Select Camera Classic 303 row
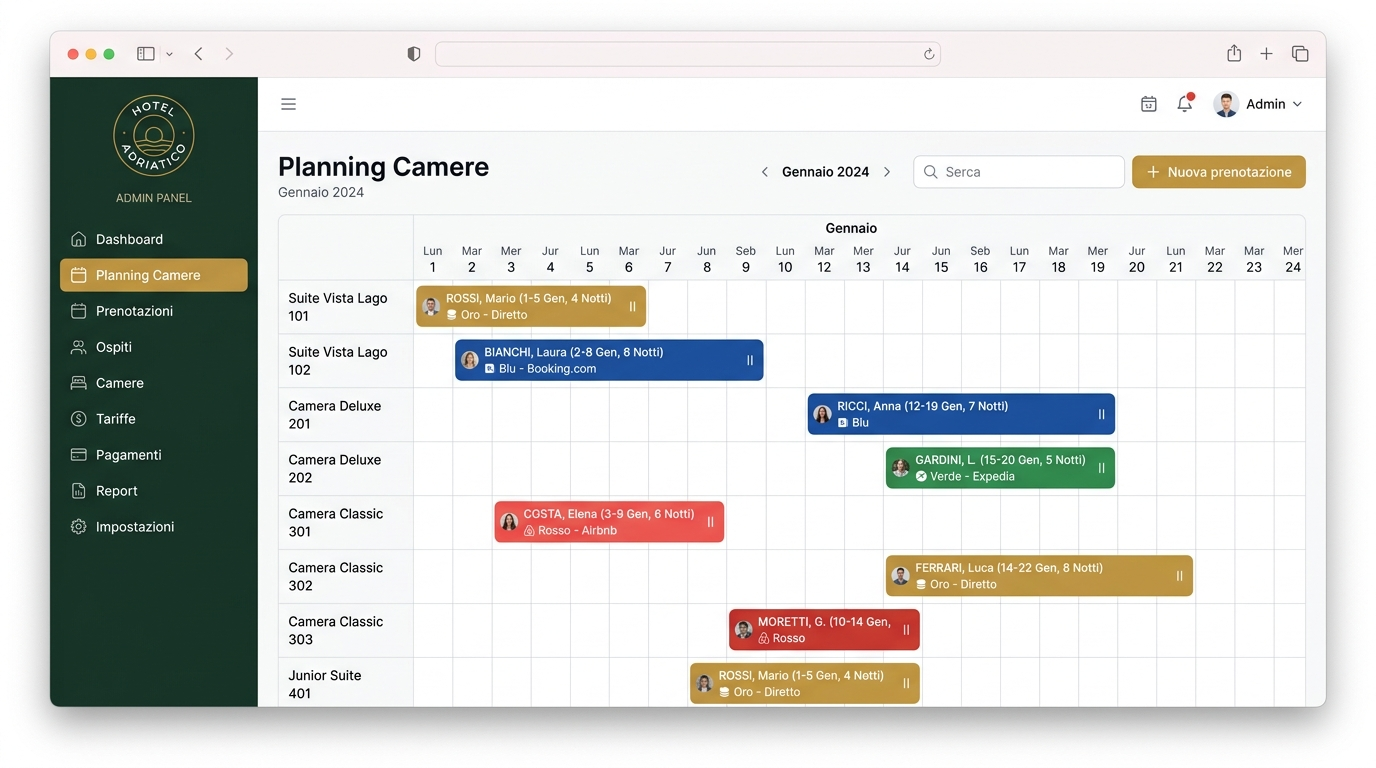This screenshot has height=768, width=1376. 346,631
